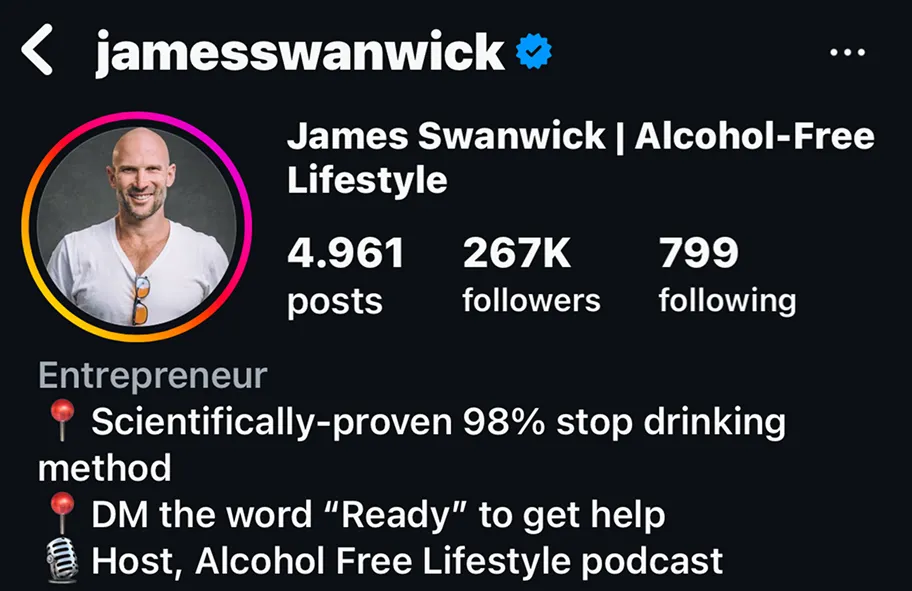Tap the followers label
This screenshot has height=591, width=912.
click(531, 301)
